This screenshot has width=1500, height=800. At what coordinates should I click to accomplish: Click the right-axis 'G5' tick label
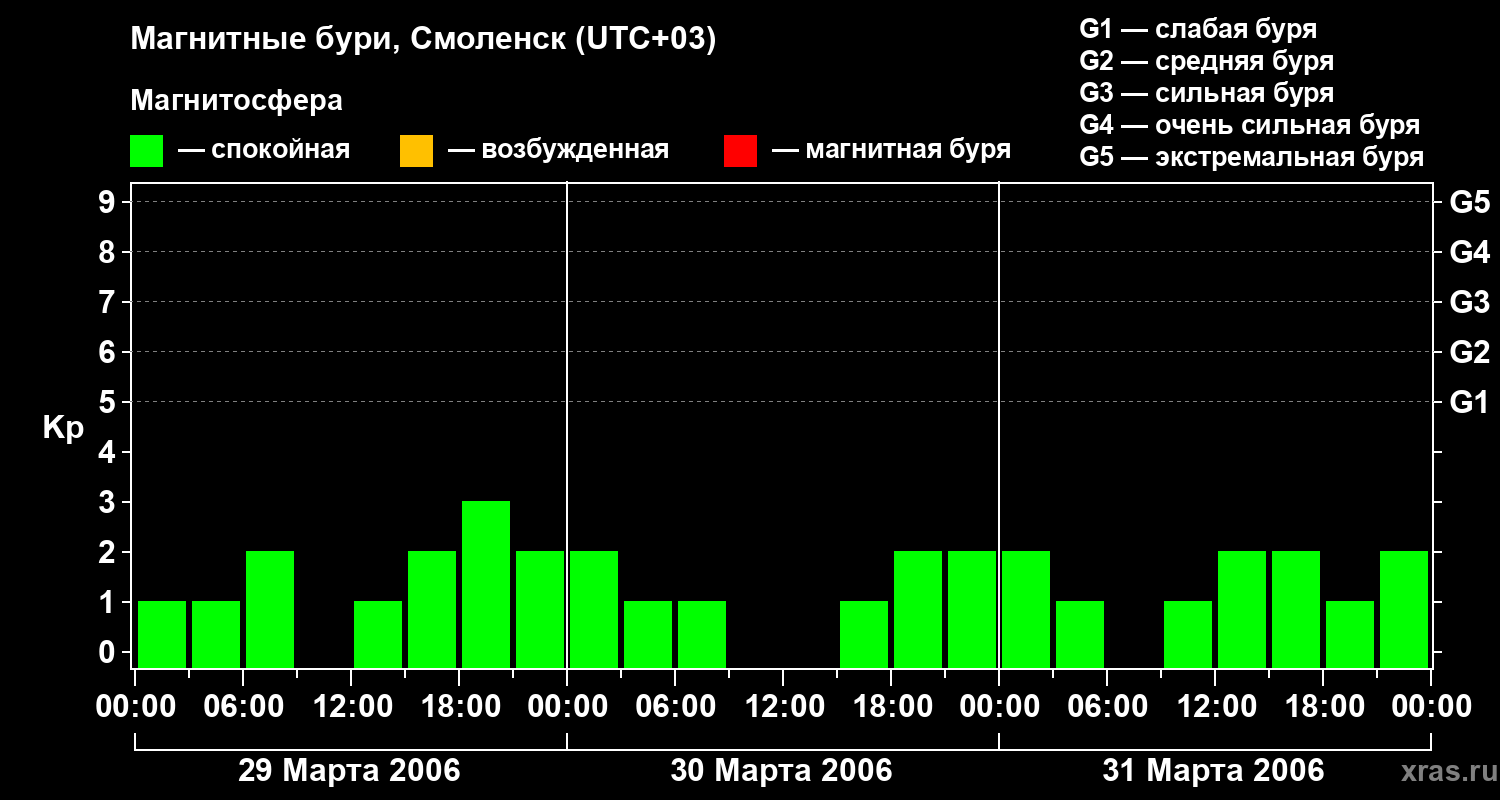[1469, 202]
